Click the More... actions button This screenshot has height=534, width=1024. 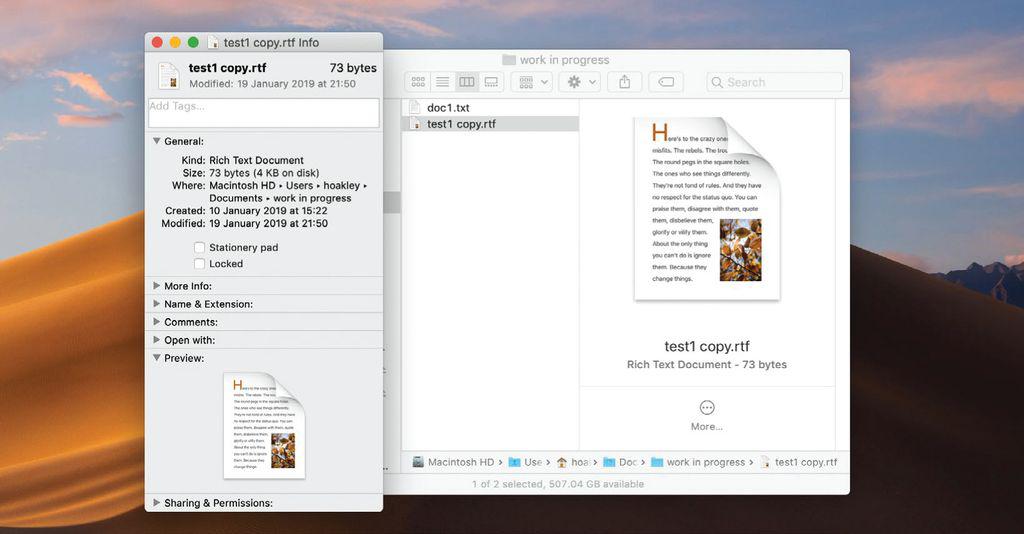707,415
